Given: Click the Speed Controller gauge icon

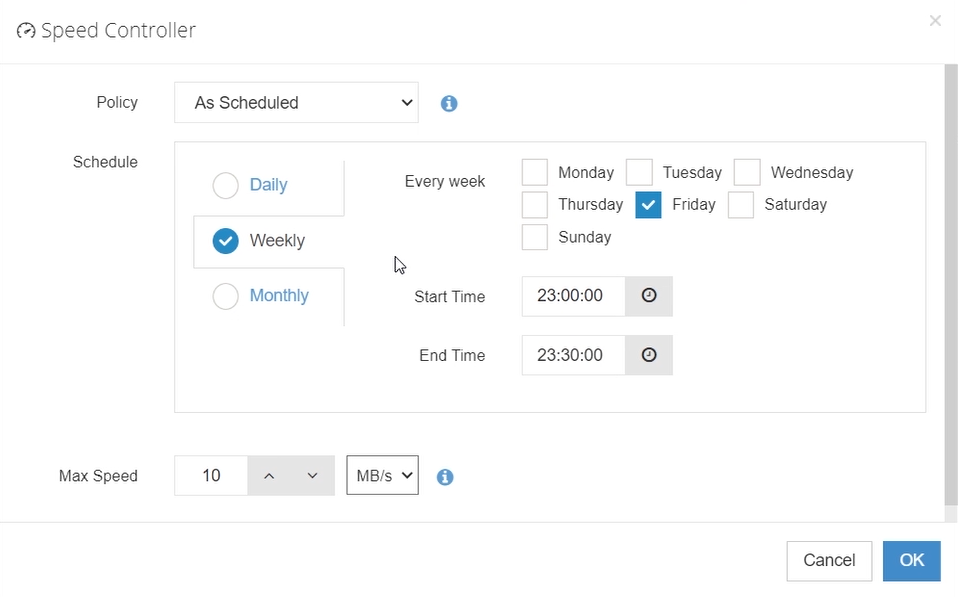Looking at the screenshot, I should coord(26,30).
